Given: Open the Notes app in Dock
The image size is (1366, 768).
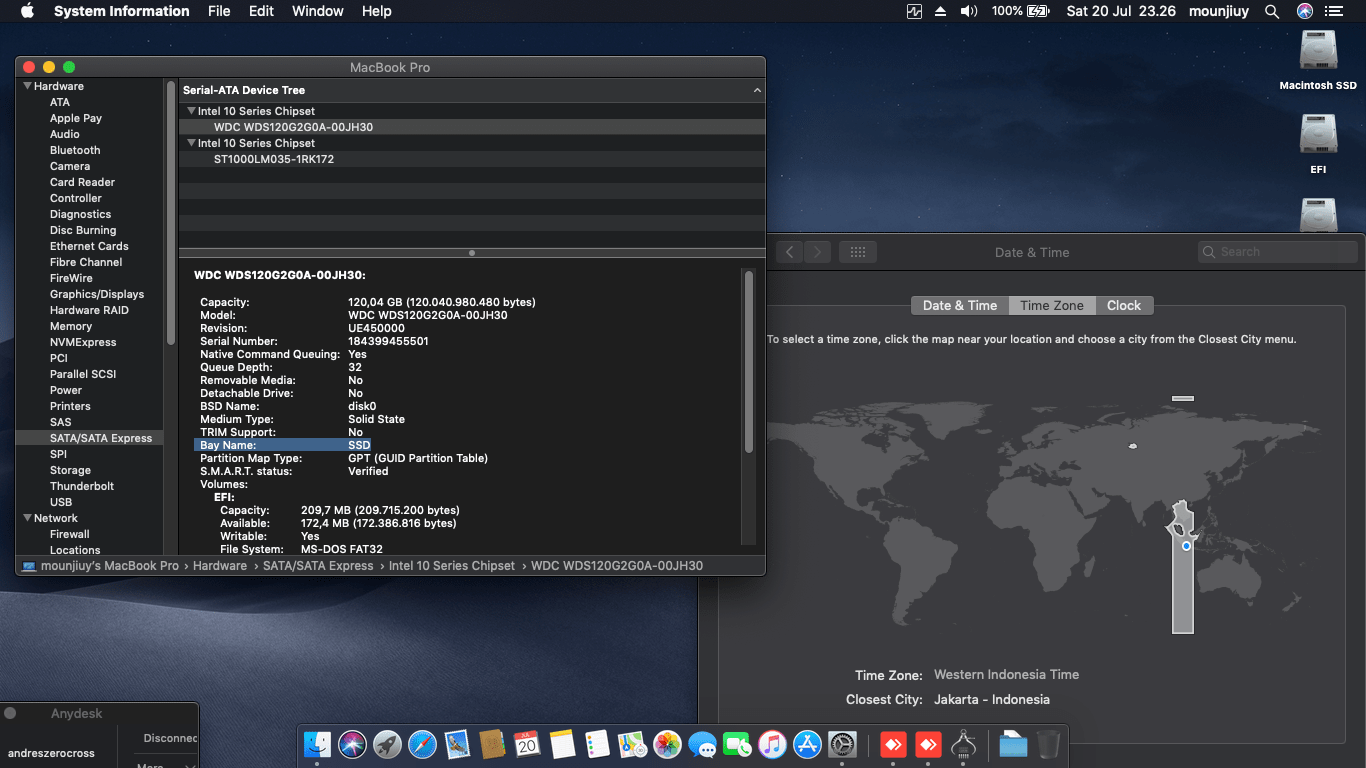Looking at the screenshot, I should coord(562,744).
